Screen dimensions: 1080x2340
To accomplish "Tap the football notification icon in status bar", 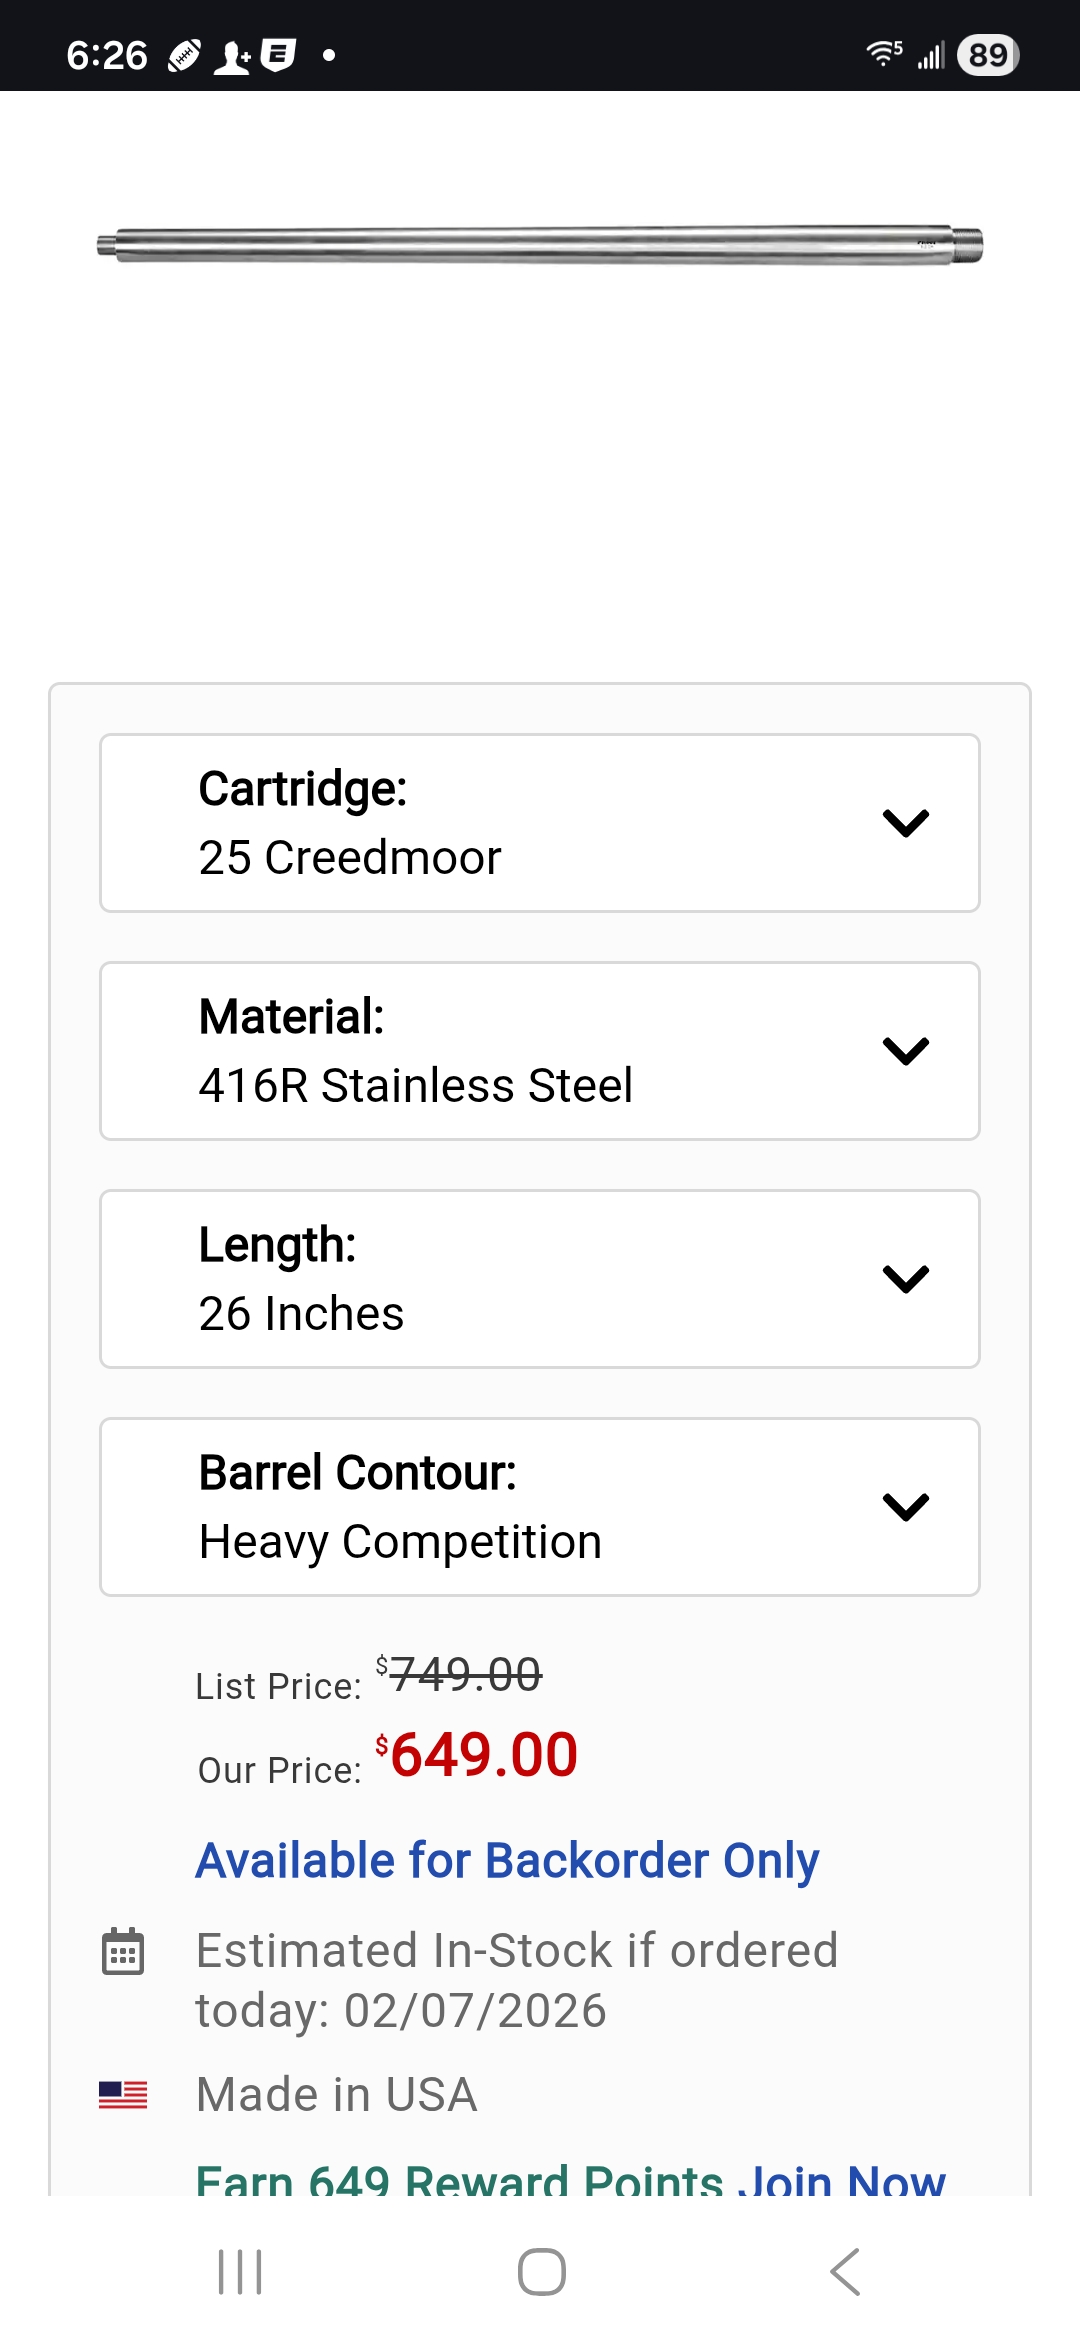I will coord(185,55).
